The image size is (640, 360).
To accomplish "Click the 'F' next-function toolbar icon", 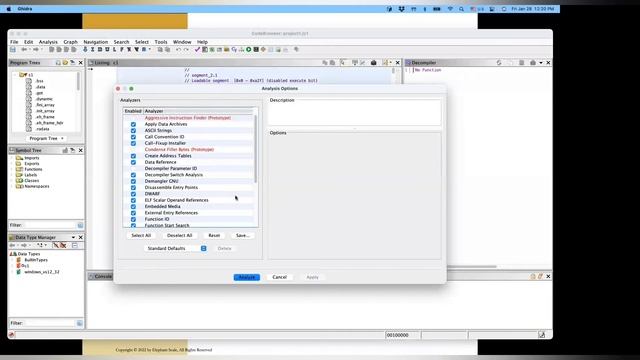I will (x=122, y=50).
